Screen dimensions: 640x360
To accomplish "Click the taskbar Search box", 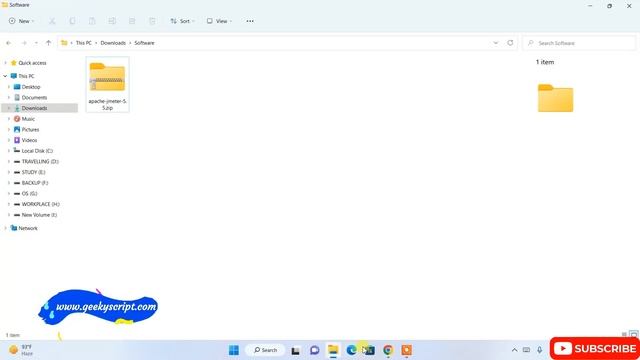I will coord(265,350).
